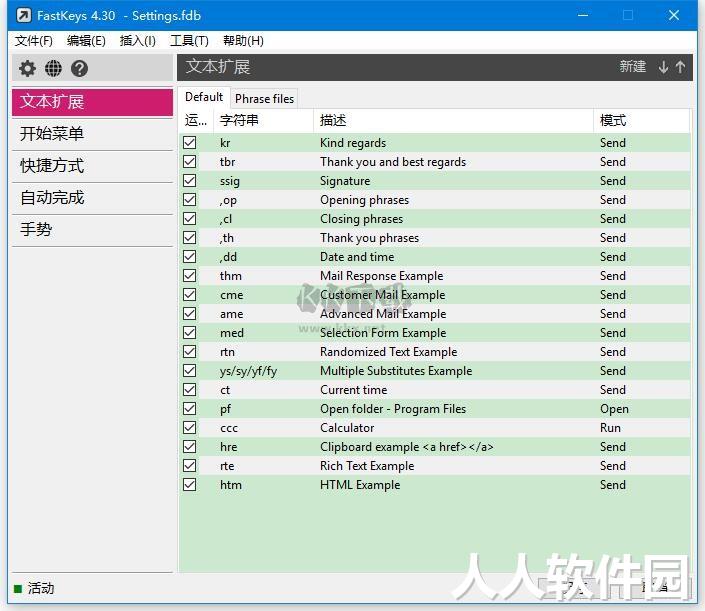Screen dimensions: 705x611
Task: Click the 'Open' mode cell
Action: (614, 409)
